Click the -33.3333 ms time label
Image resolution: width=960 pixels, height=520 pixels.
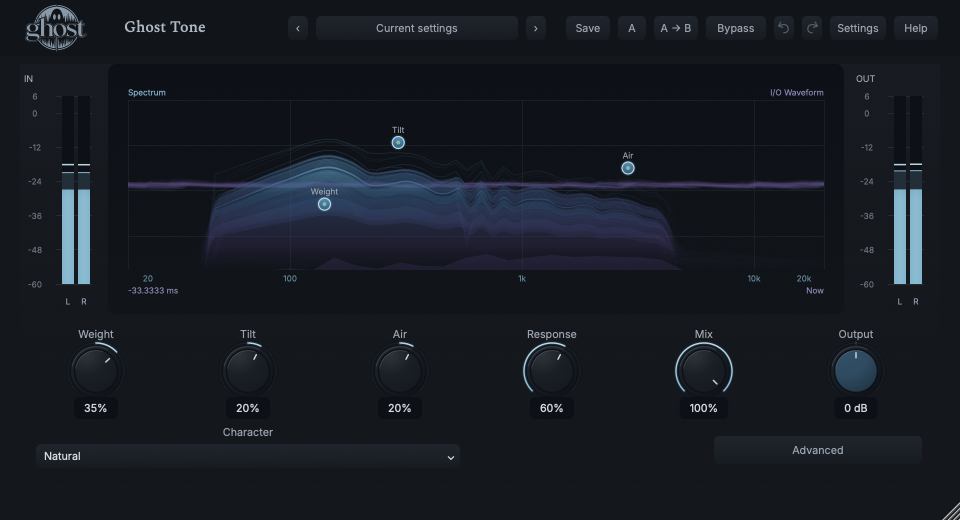click(x=153, y=290)
